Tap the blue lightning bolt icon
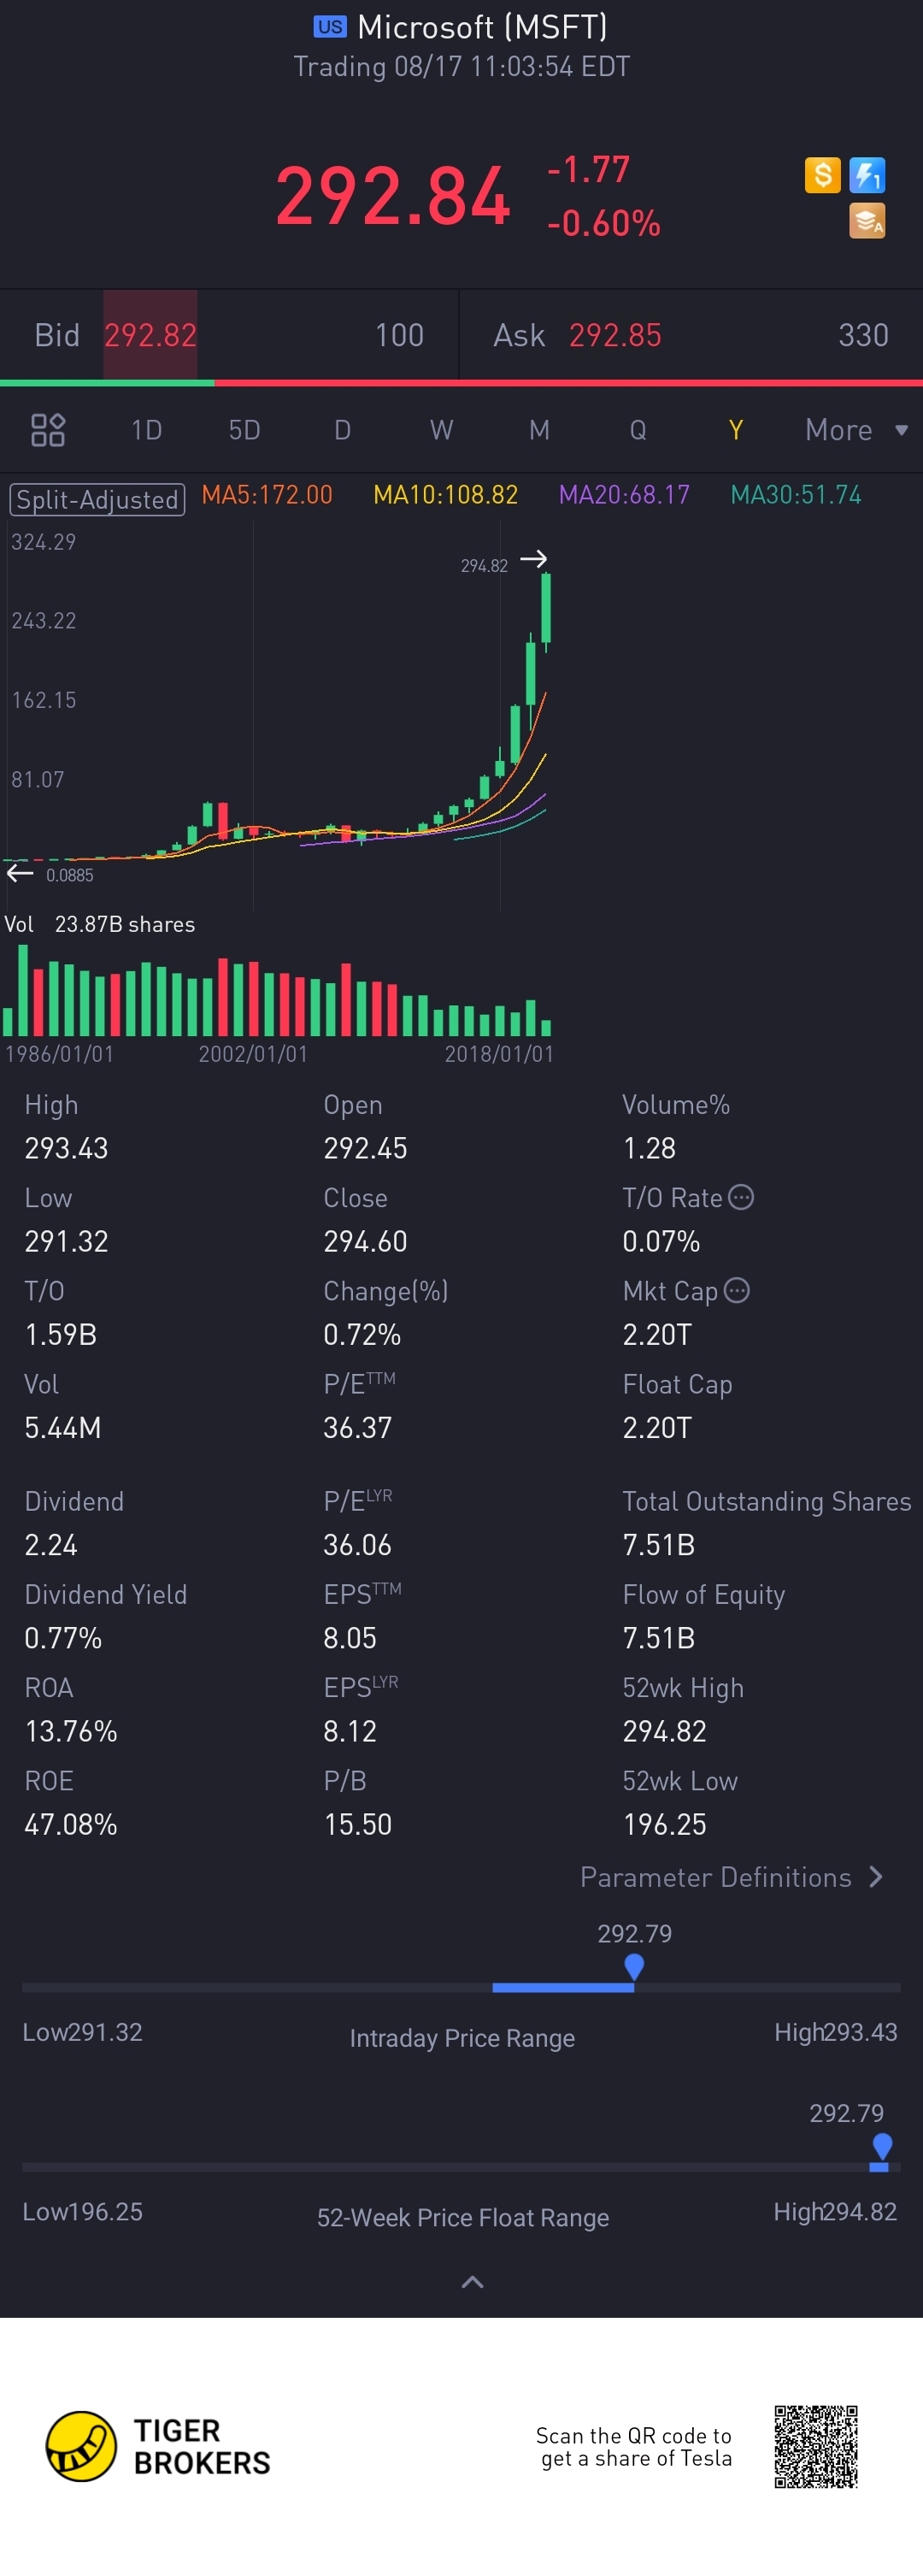Screen dimensions: 923x2576 pyautogui.click(x=867, y=176)
